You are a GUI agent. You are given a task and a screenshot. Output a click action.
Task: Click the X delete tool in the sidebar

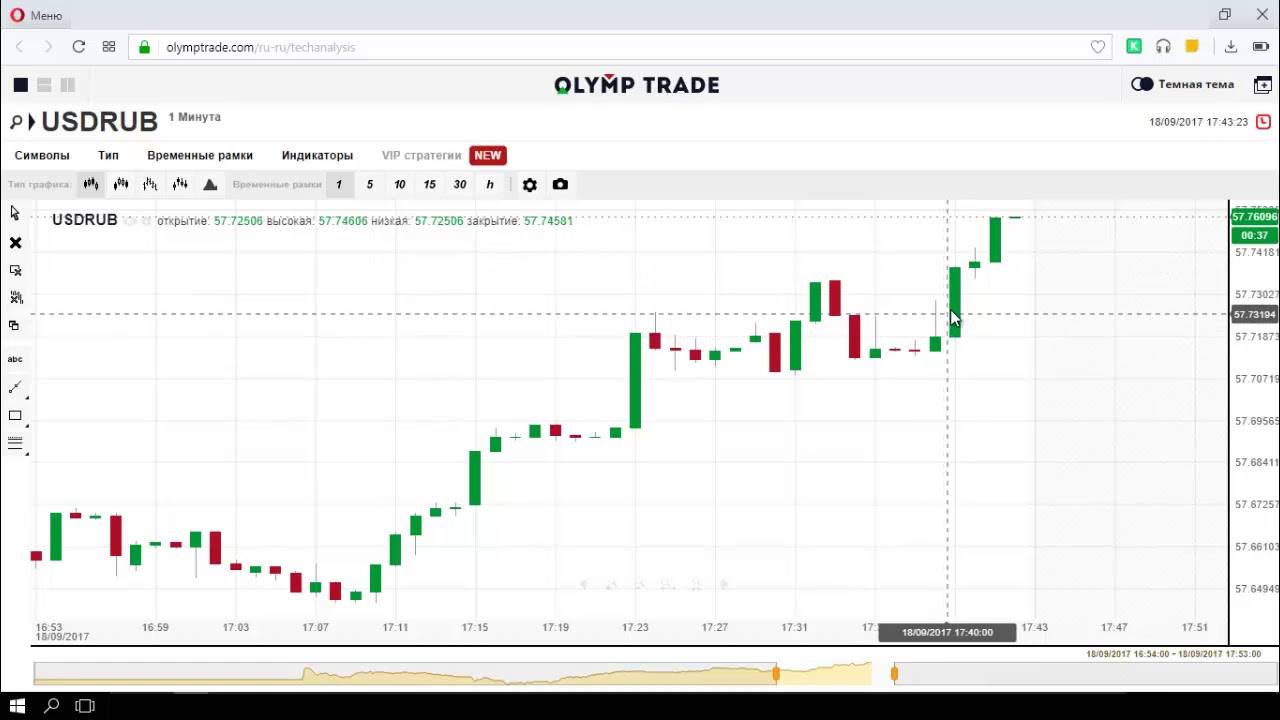15,243
